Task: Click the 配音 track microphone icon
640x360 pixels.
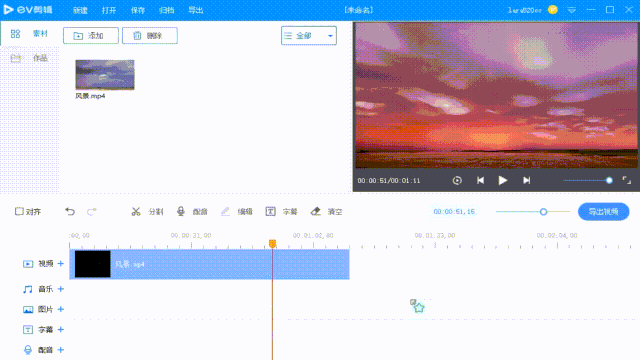Action: tap(28, 350)
